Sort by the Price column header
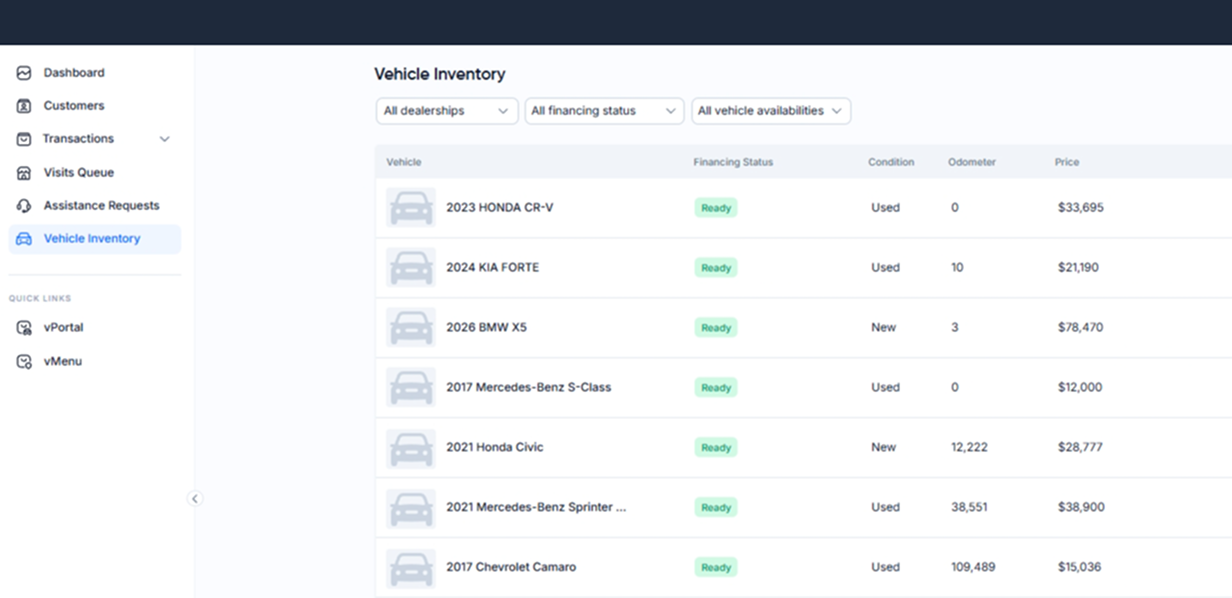This screenshot has height=598, width=1232. [x=1067, y=162]
